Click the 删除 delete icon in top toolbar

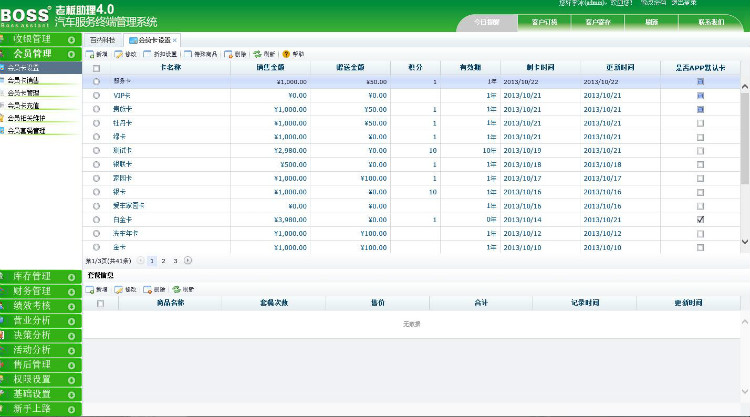(228, 53)
